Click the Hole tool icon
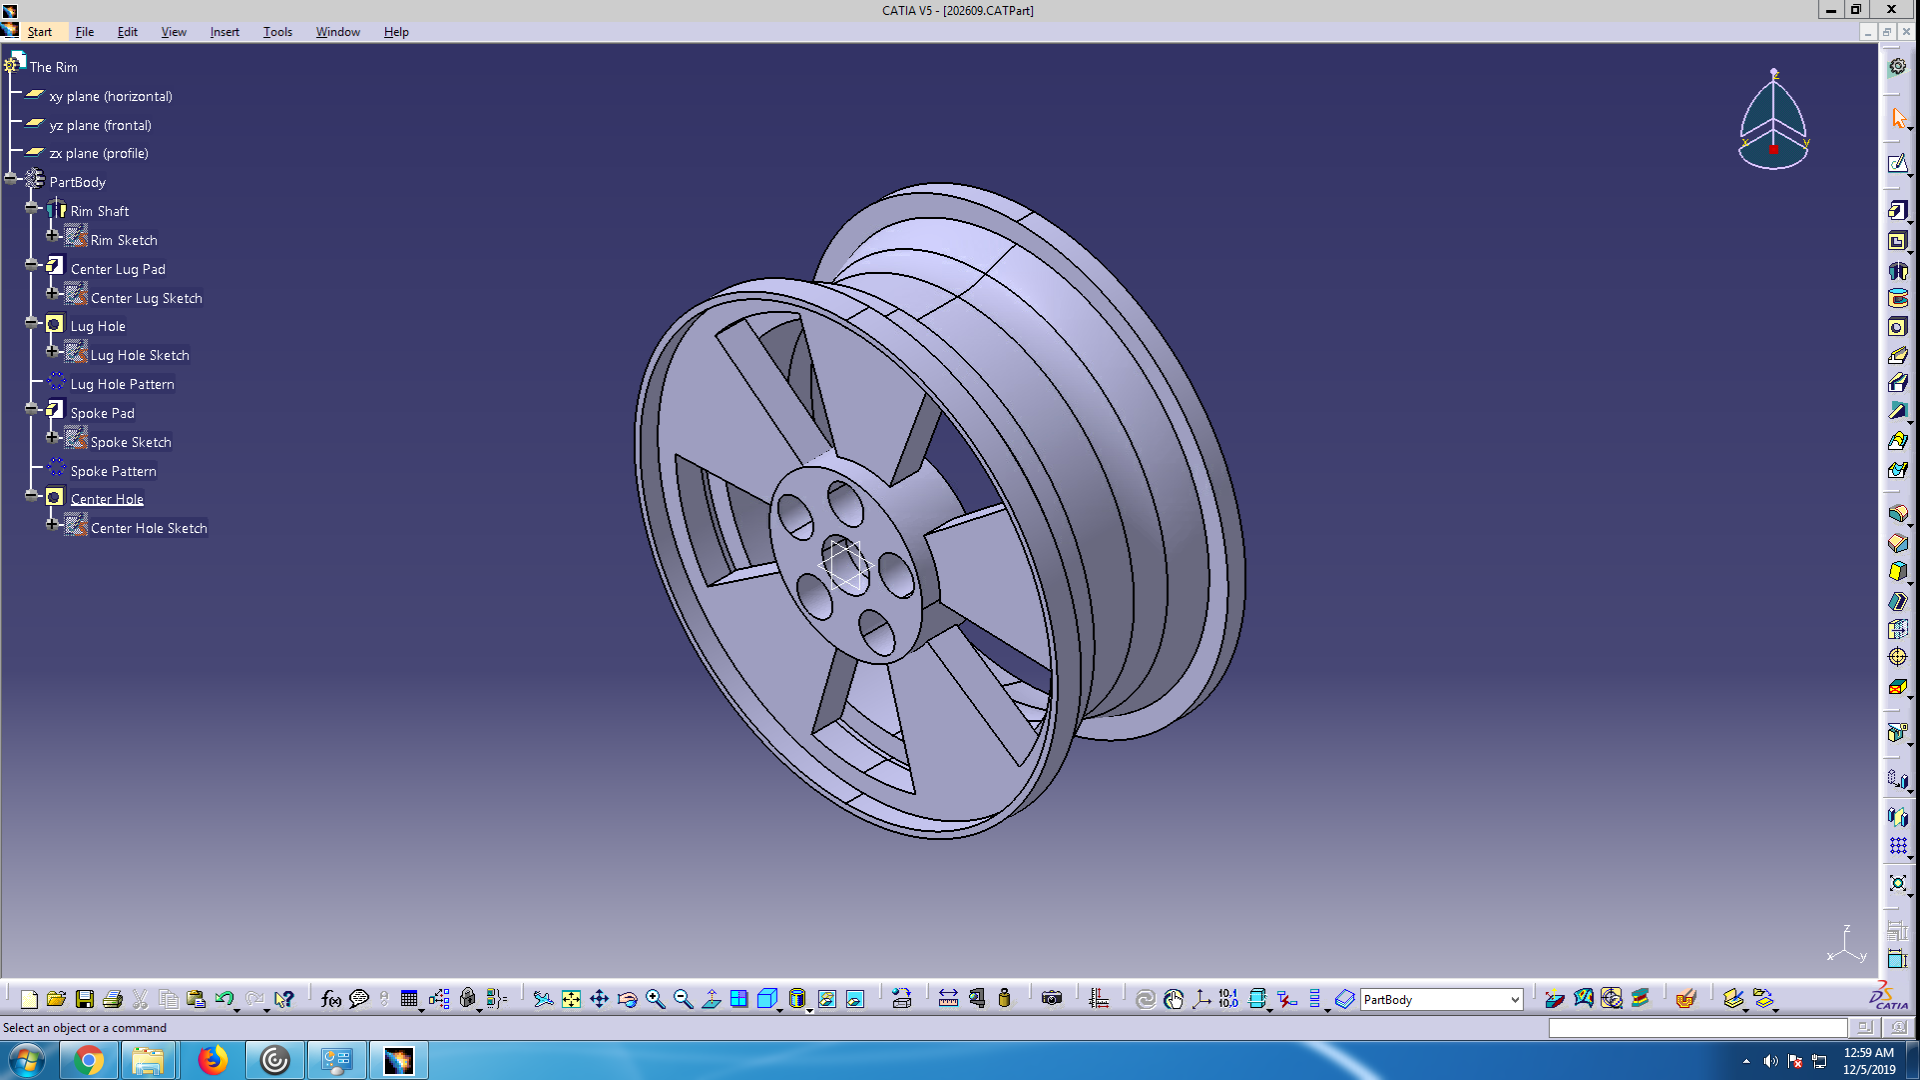The image size is (1920, 1080). tap(1897, 327)
